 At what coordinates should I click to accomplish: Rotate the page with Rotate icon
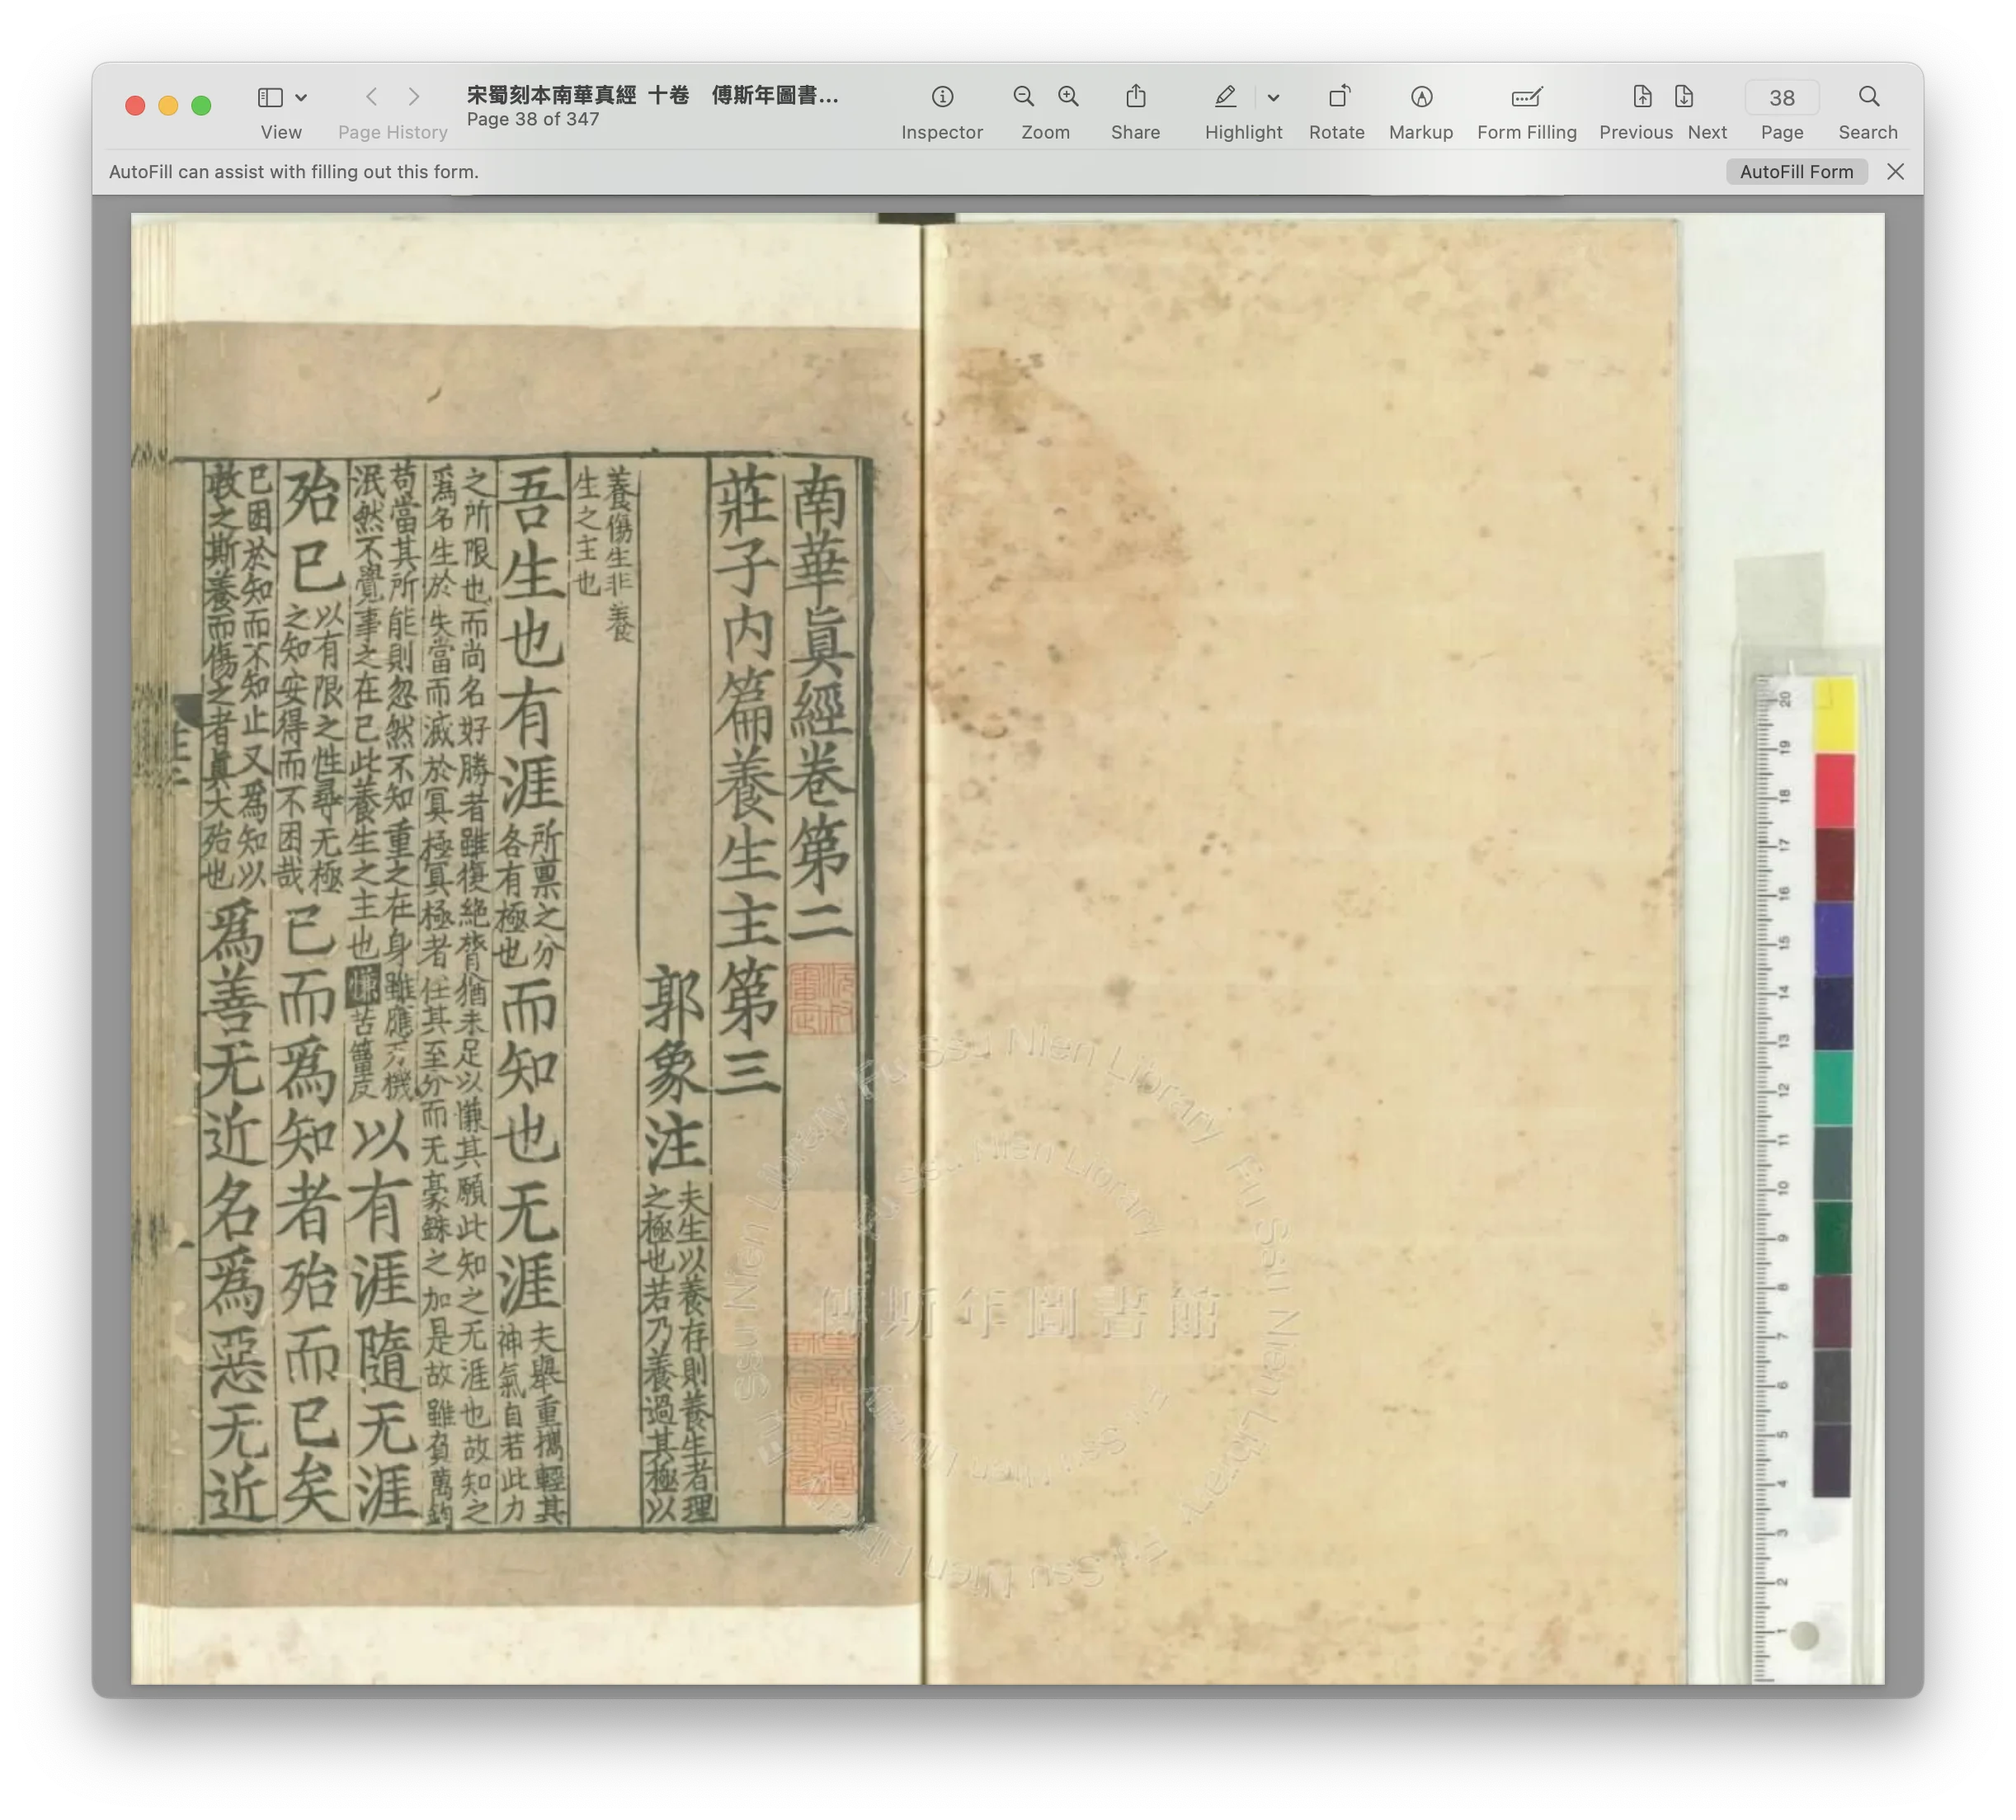coord(1337,97)
